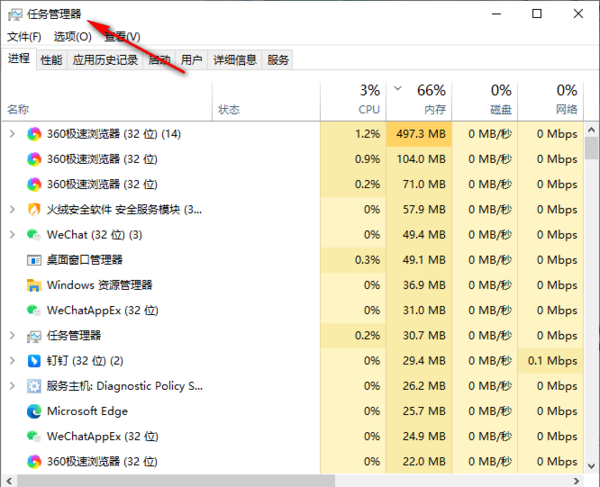The image size is (600, 487).
Task: Click the 29.4 MB memory cell
Action: (x=419, y=361)
